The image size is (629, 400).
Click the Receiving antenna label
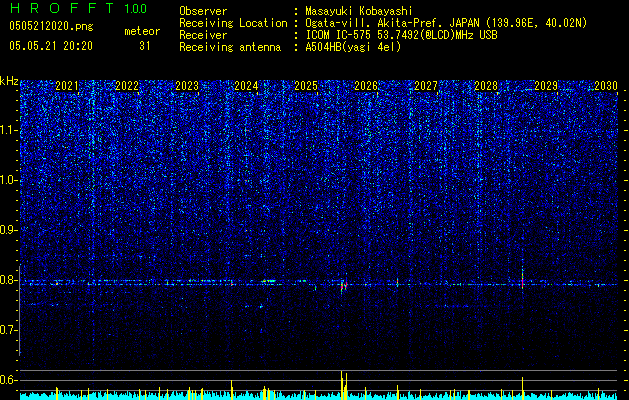pyautogui.click(x=230, y=47)
